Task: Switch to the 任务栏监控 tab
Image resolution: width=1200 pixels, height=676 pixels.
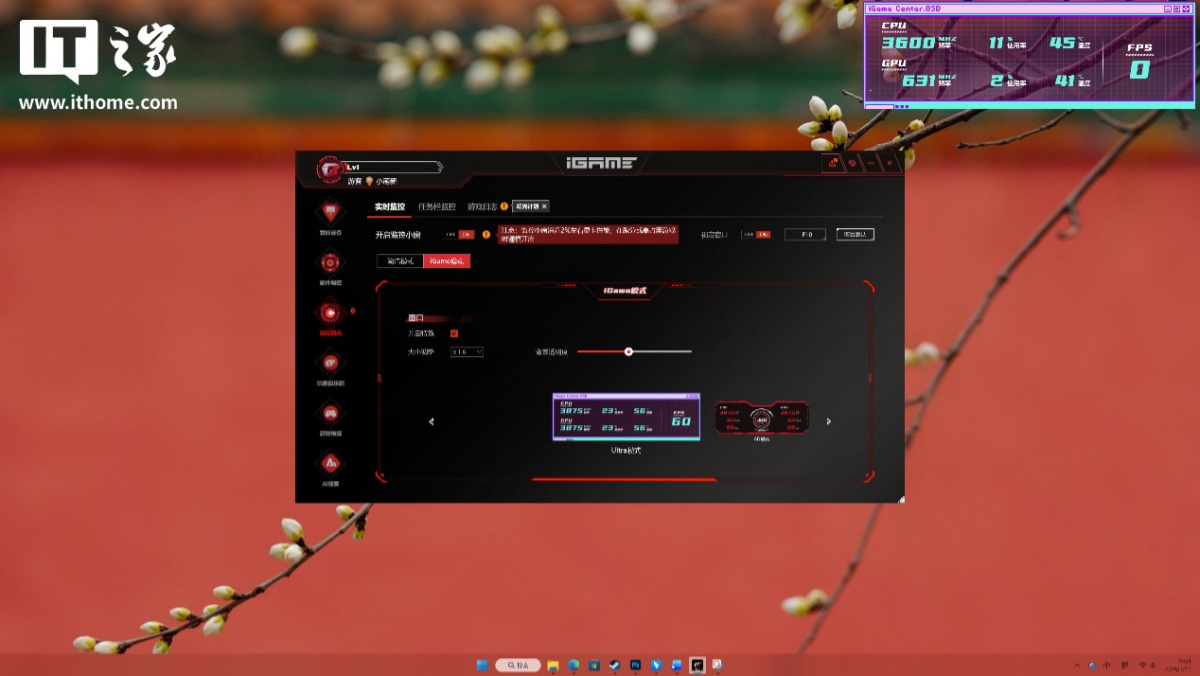Action: (437, 207)
